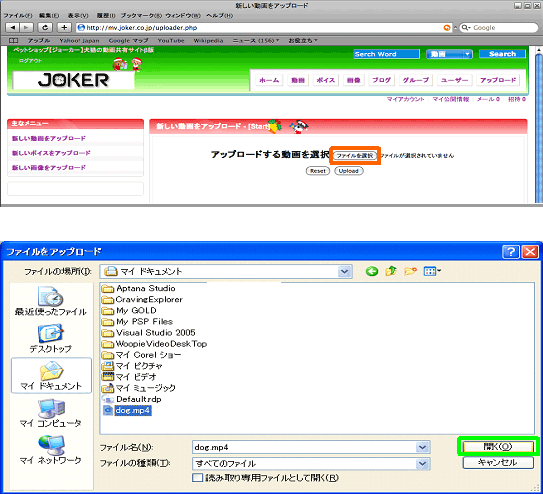Select the マイ ミュージック folder
The width and height of the screenshot is (543, 494).
[139, 388]
